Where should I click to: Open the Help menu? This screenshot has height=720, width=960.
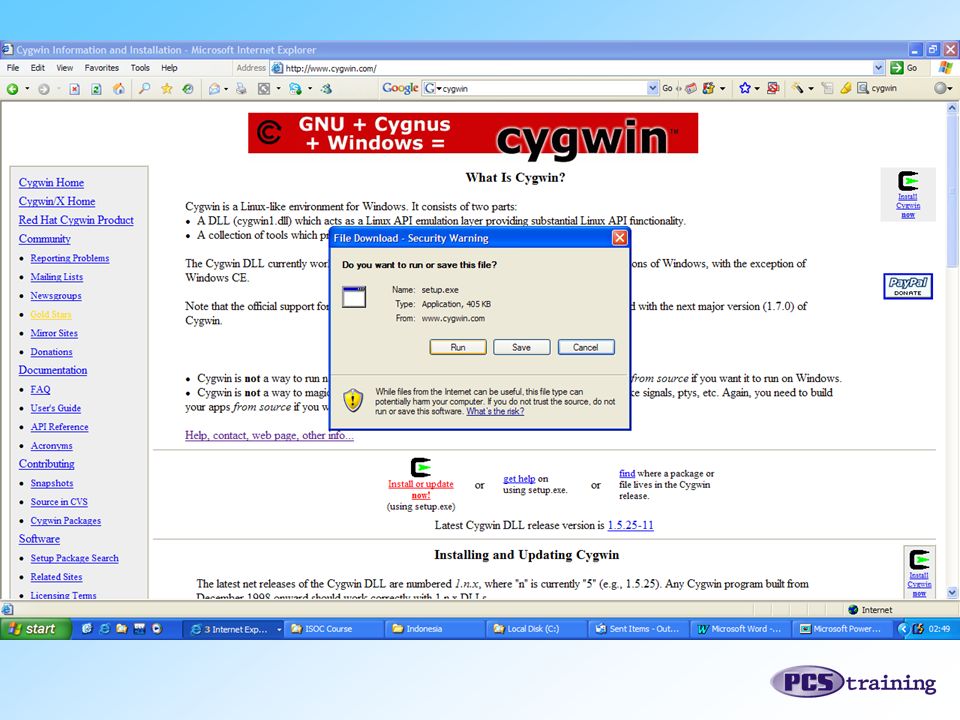pos(169,68)
